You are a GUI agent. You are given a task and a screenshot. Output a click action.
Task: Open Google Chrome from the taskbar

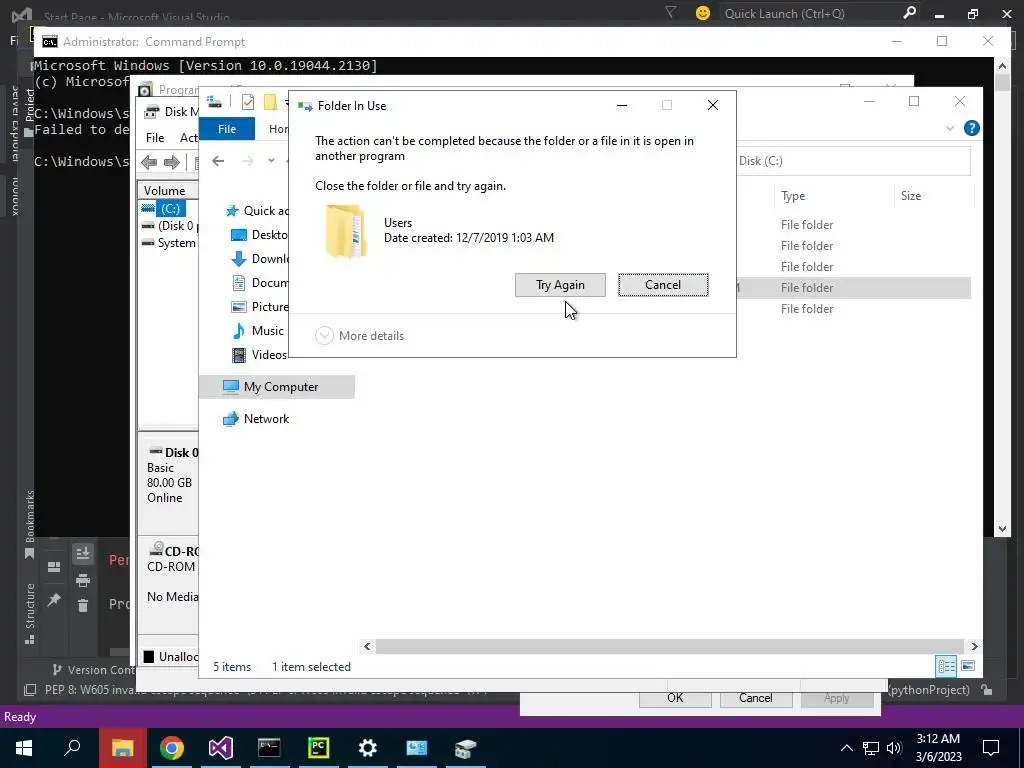[x=172, y=748]
